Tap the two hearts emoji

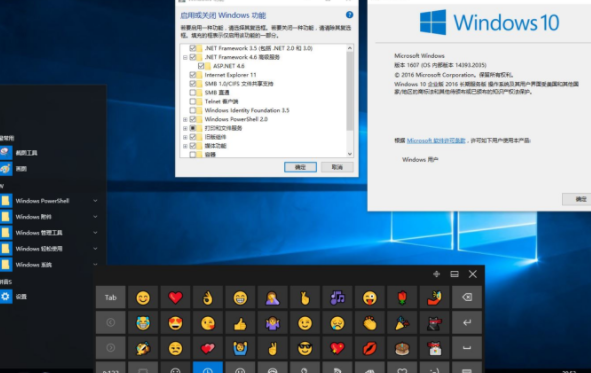point(208,348)
